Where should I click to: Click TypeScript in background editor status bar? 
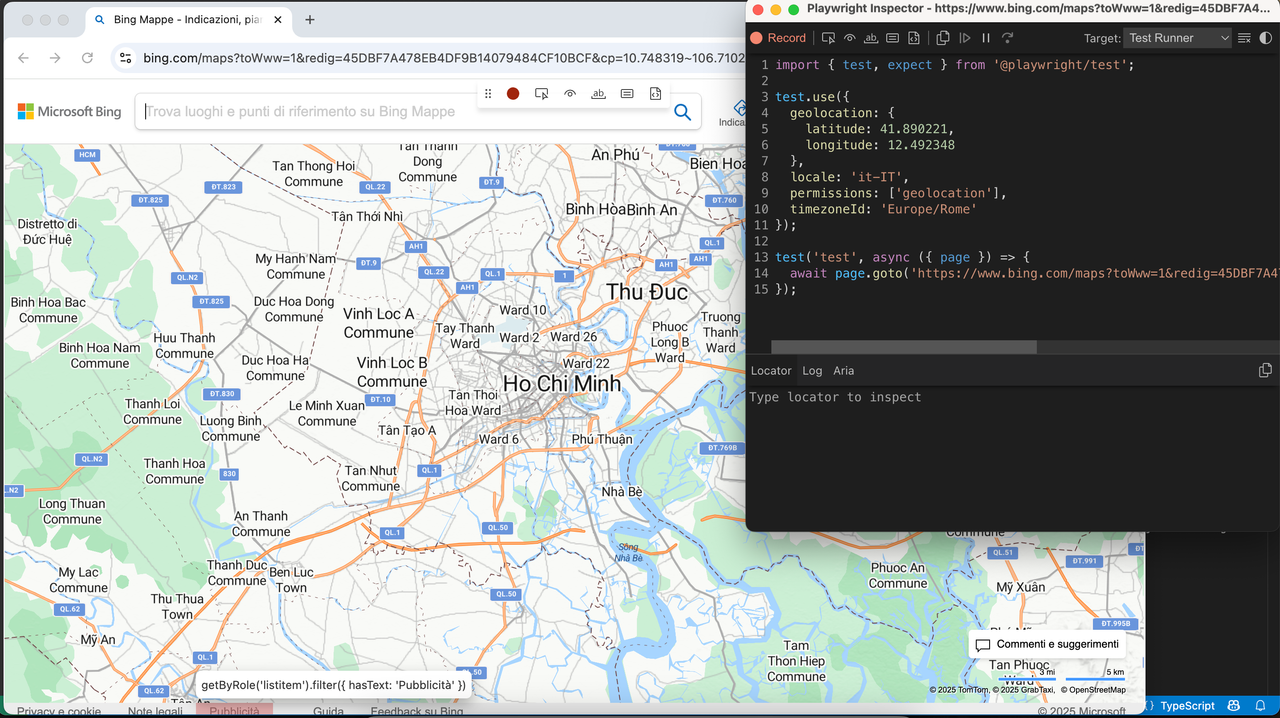pyautogui.click(x=1186, y=706)
